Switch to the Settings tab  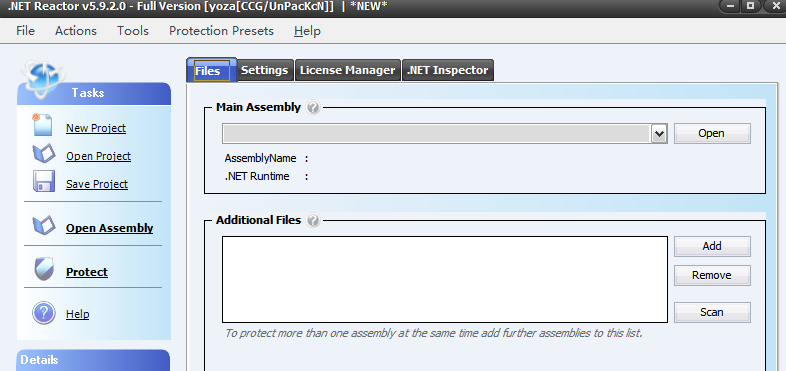tap(265, 70)
